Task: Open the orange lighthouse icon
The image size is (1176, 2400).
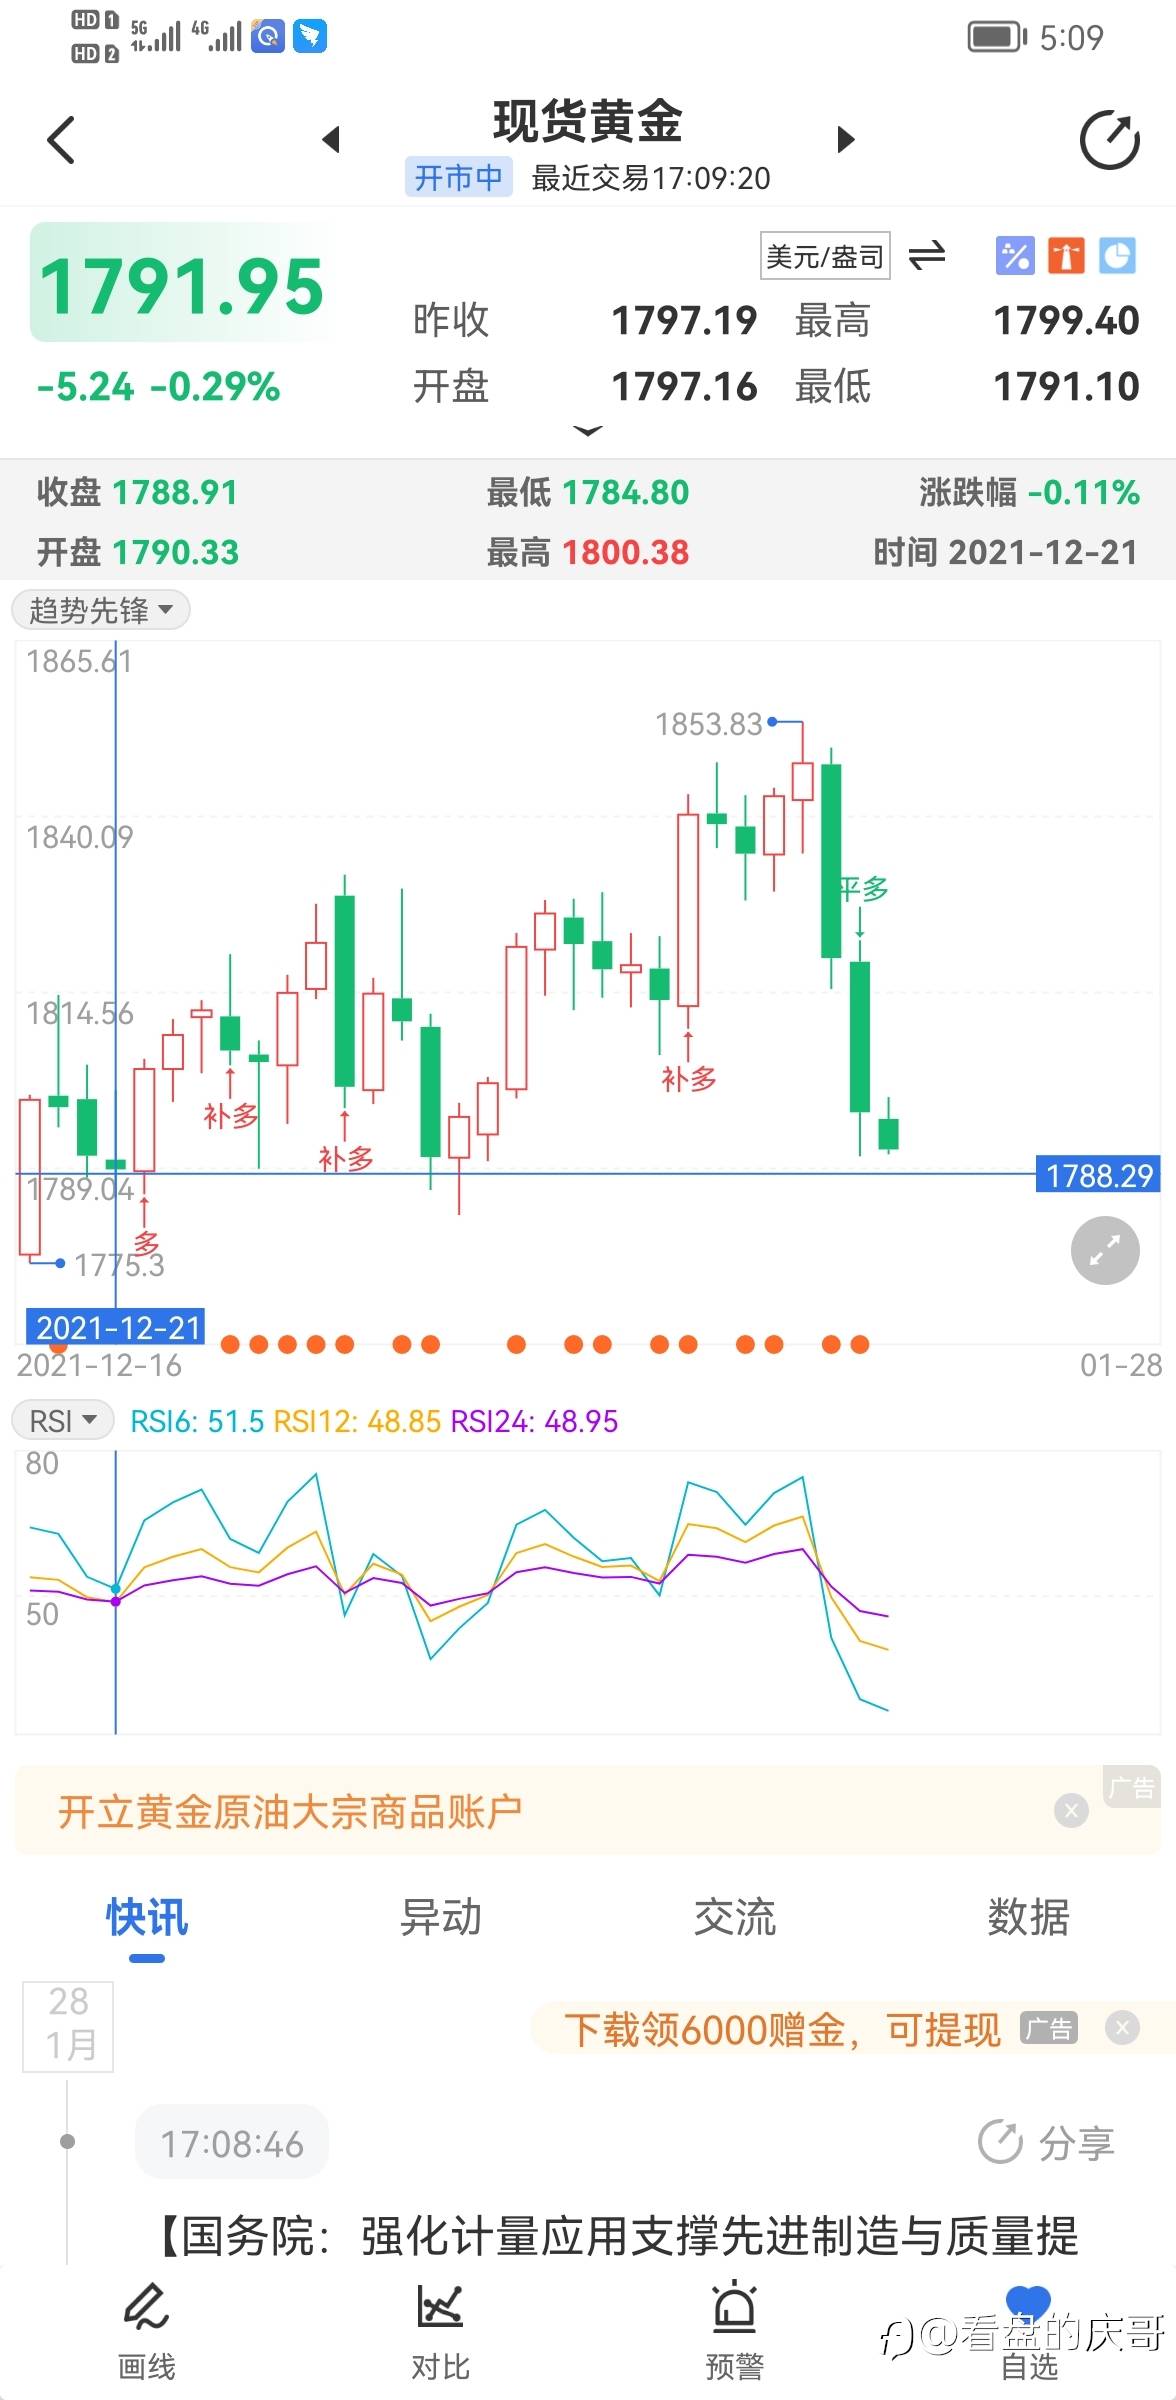Action: [x=1066, y=256]
